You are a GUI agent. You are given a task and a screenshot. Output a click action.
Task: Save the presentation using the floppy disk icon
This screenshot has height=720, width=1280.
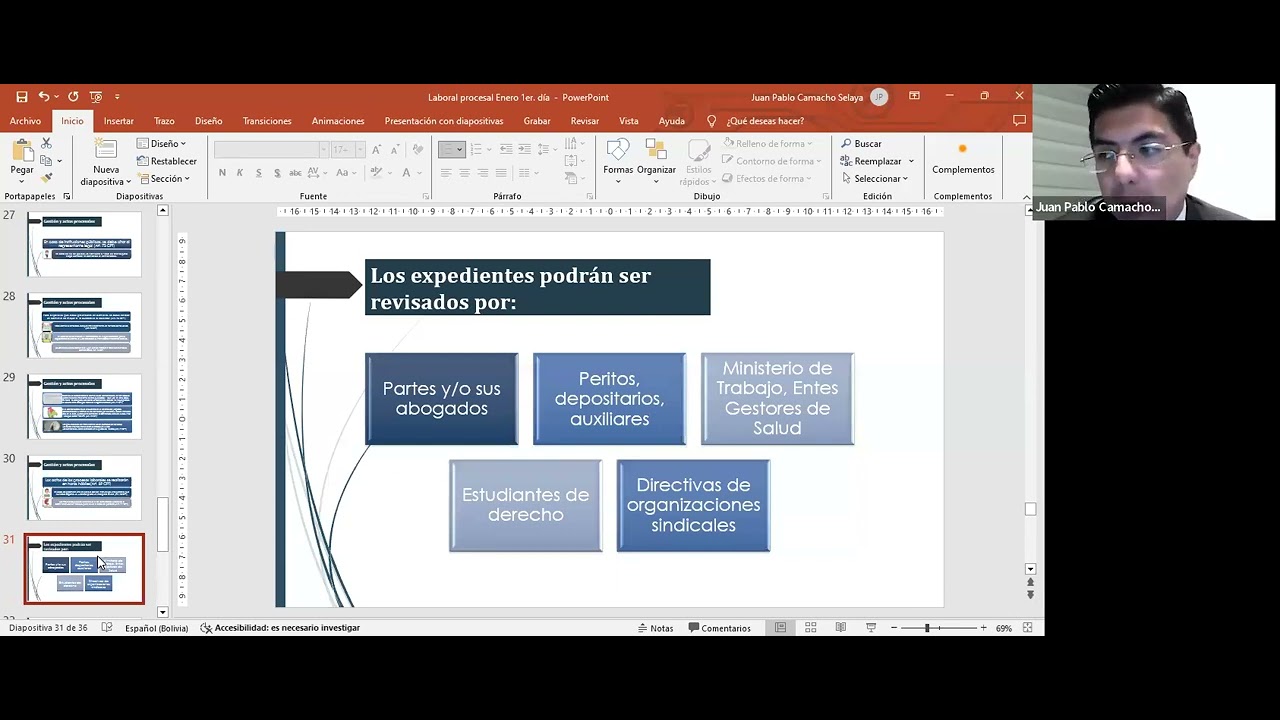coord(21,97)
